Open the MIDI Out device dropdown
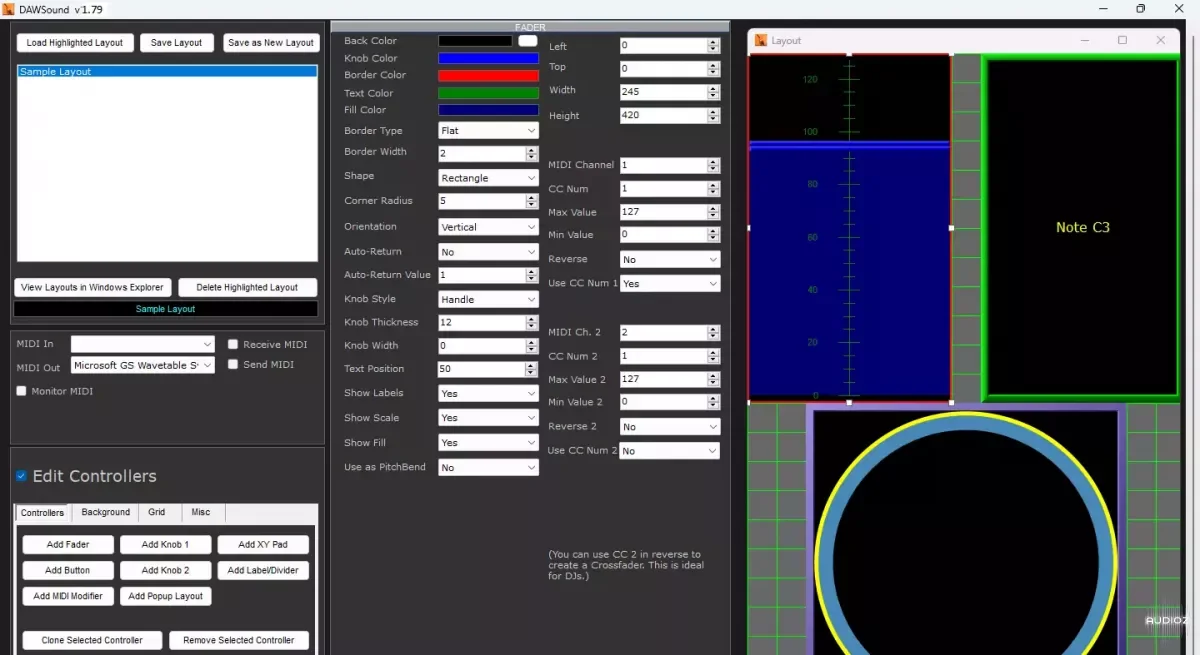 [143, 366]
